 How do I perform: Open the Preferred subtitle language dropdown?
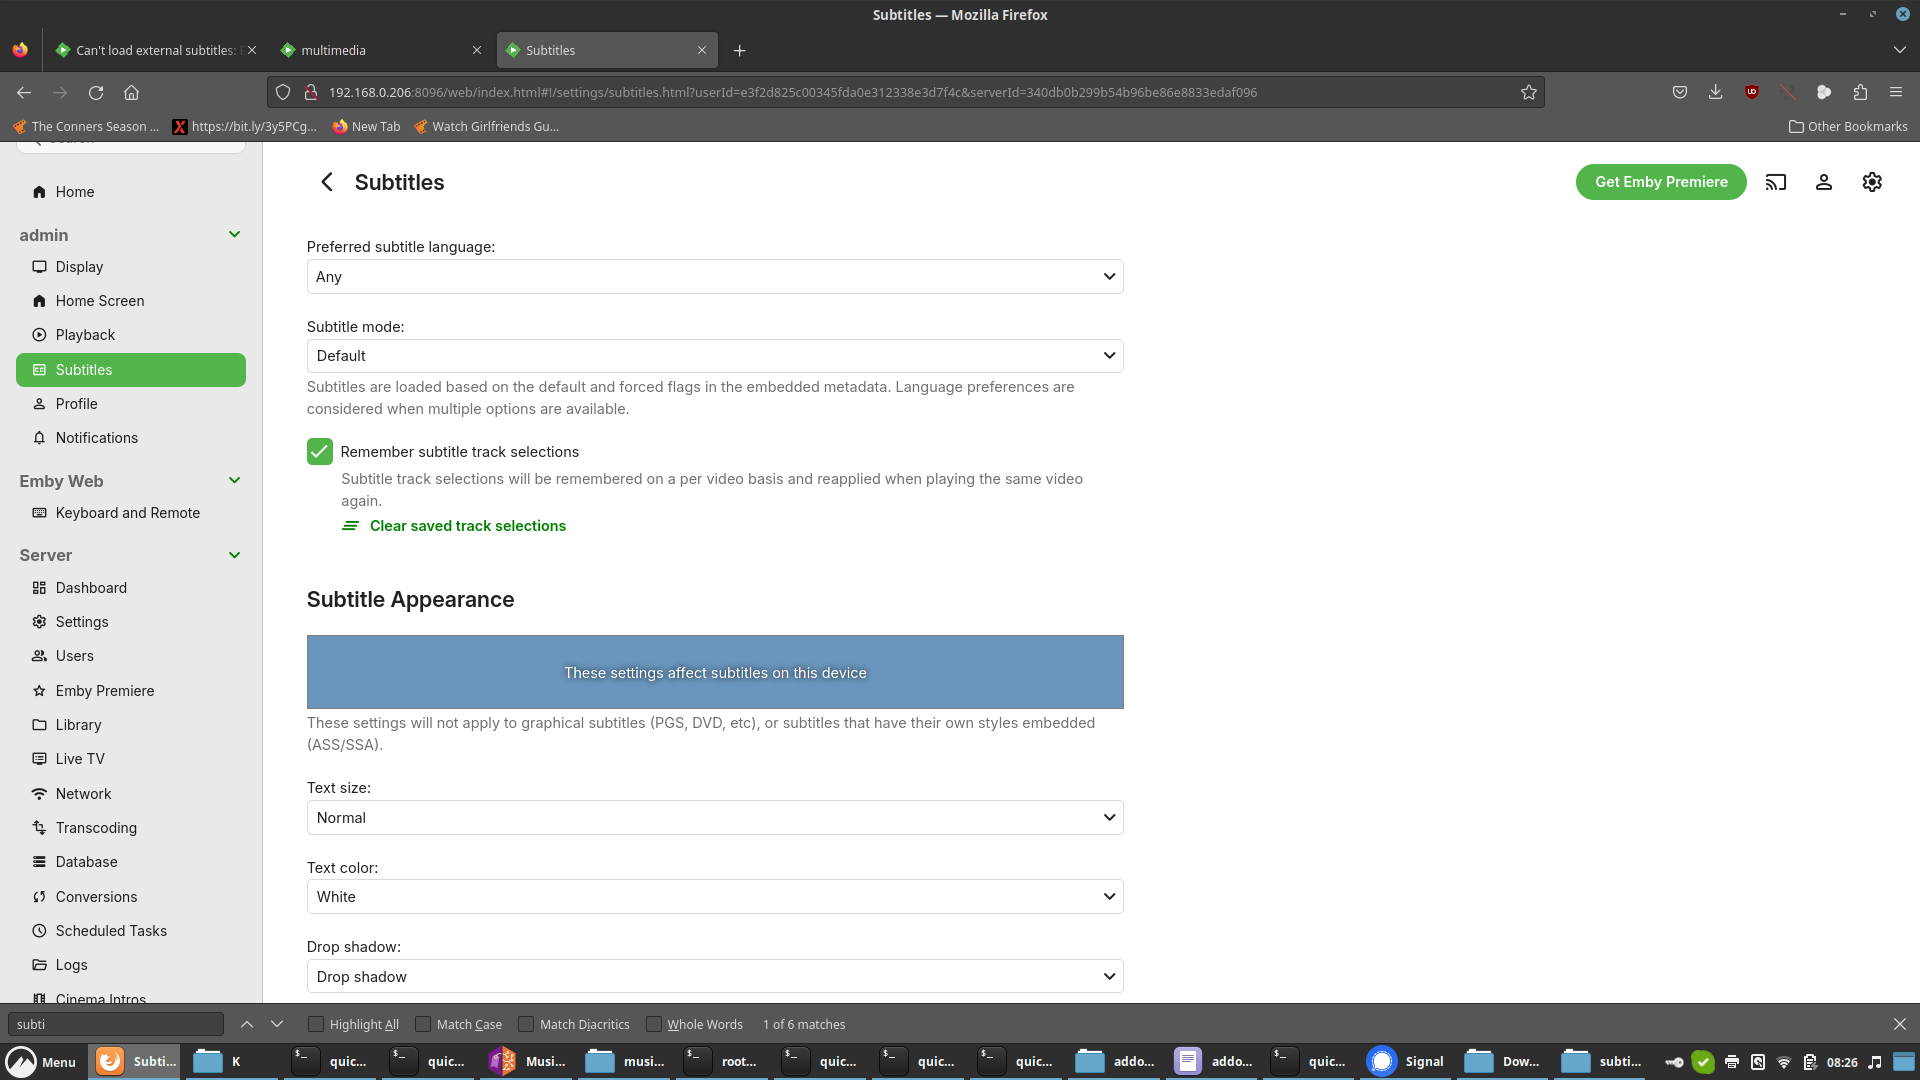tap(714, 277)
